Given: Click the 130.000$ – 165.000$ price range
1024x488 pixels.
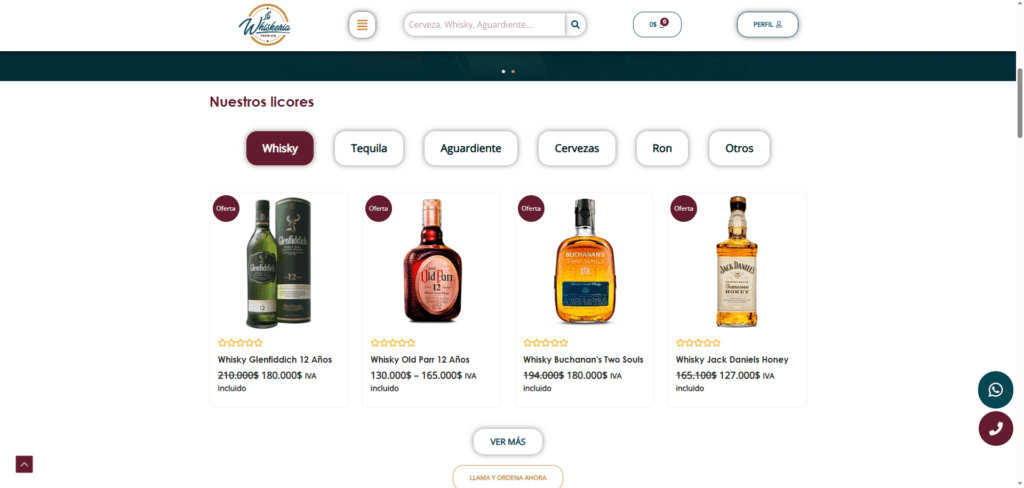Looking at the screenshot, I should tap(416, 376).
